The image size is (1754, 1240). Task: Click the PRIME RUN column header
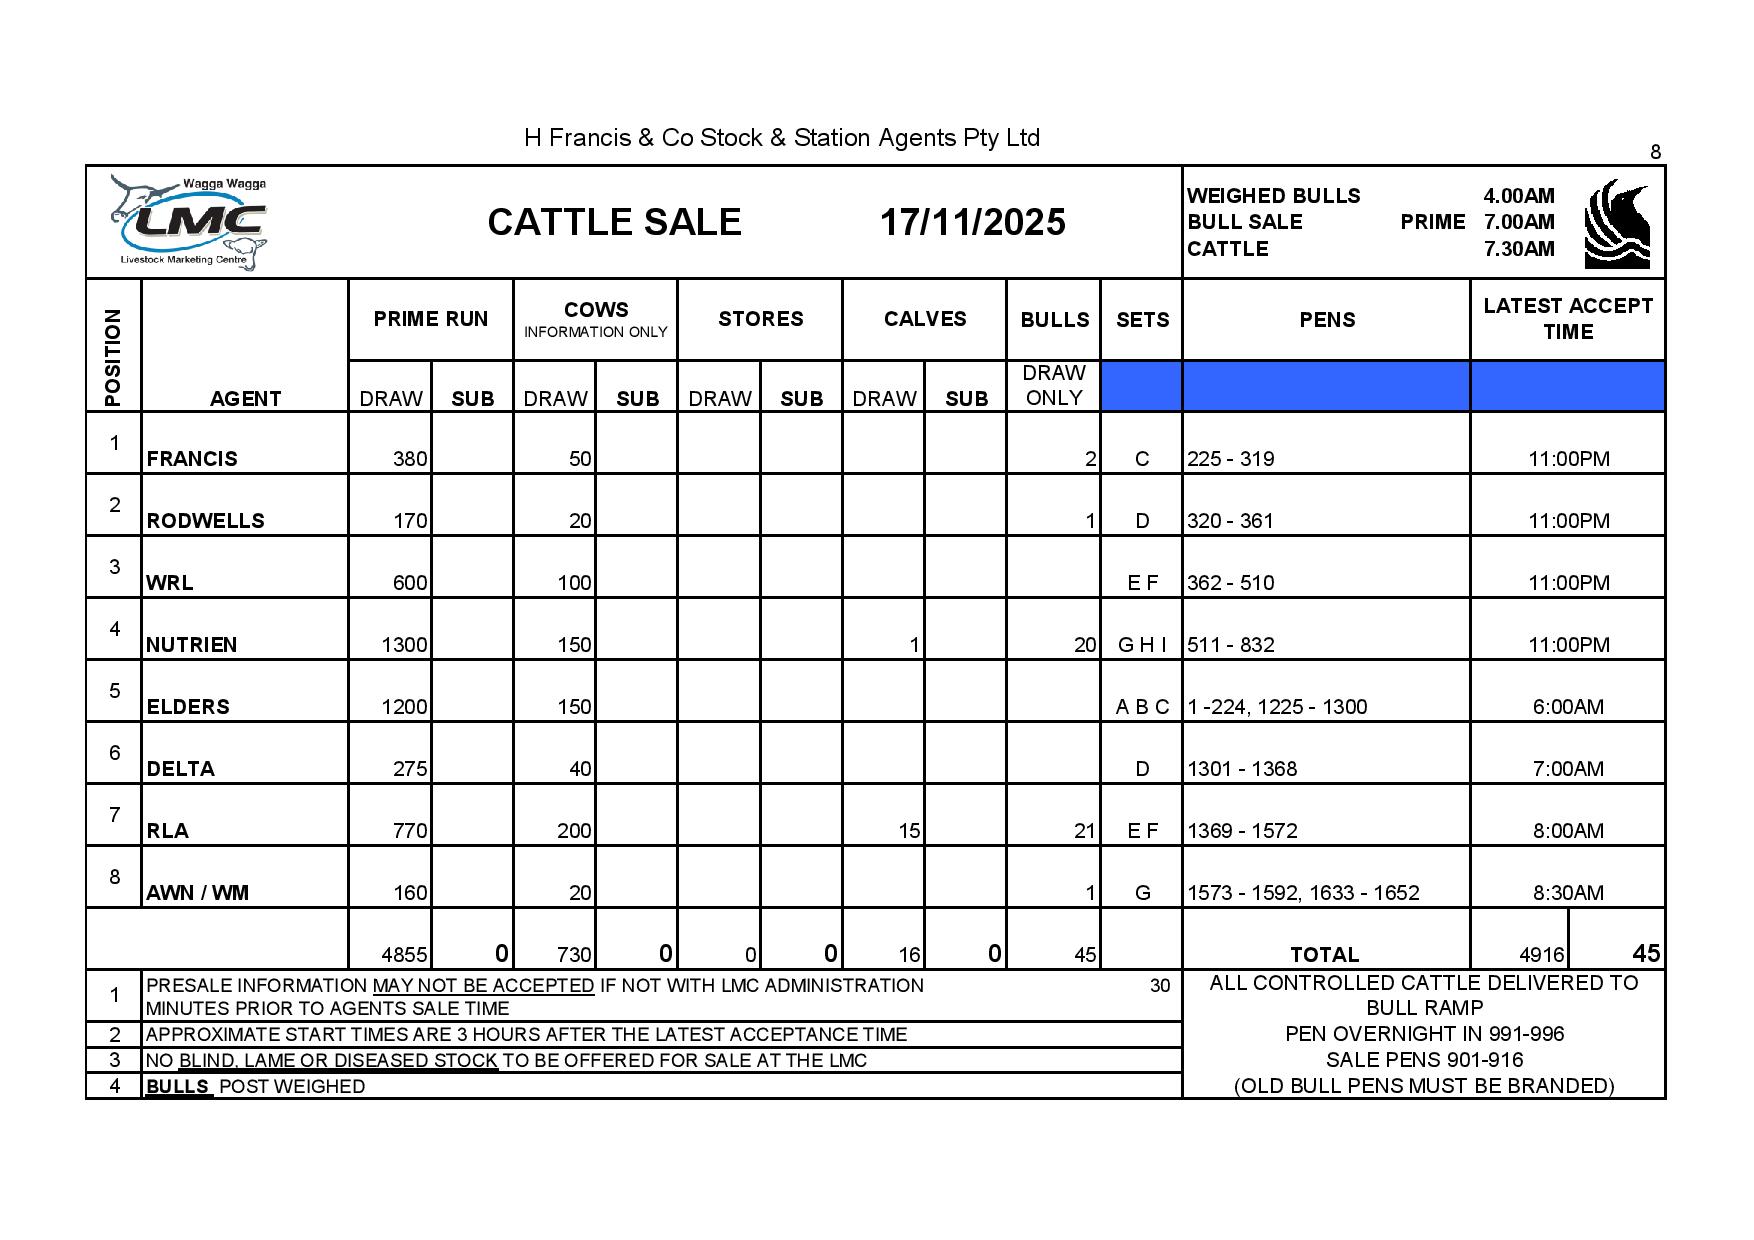point(430,319)
